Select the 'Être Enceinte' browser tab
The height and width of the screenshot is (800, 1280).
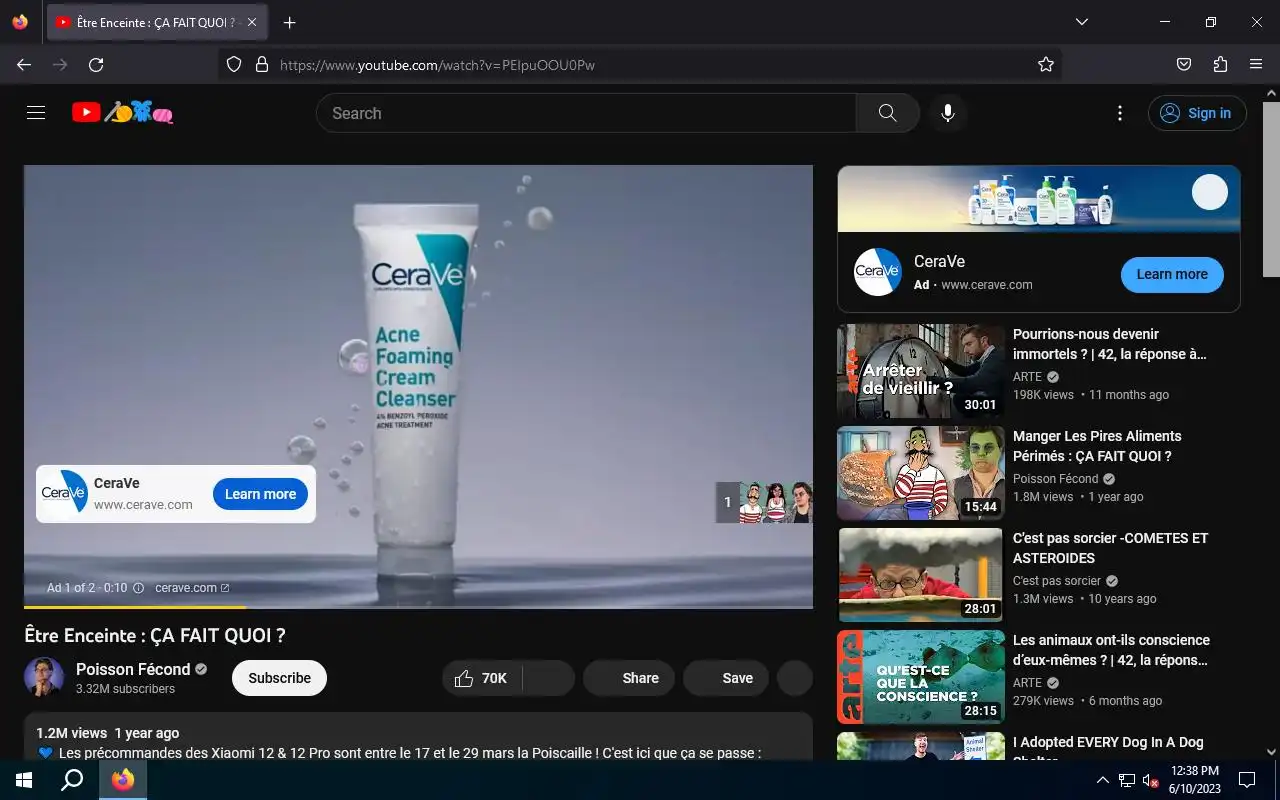coord(157,22)
